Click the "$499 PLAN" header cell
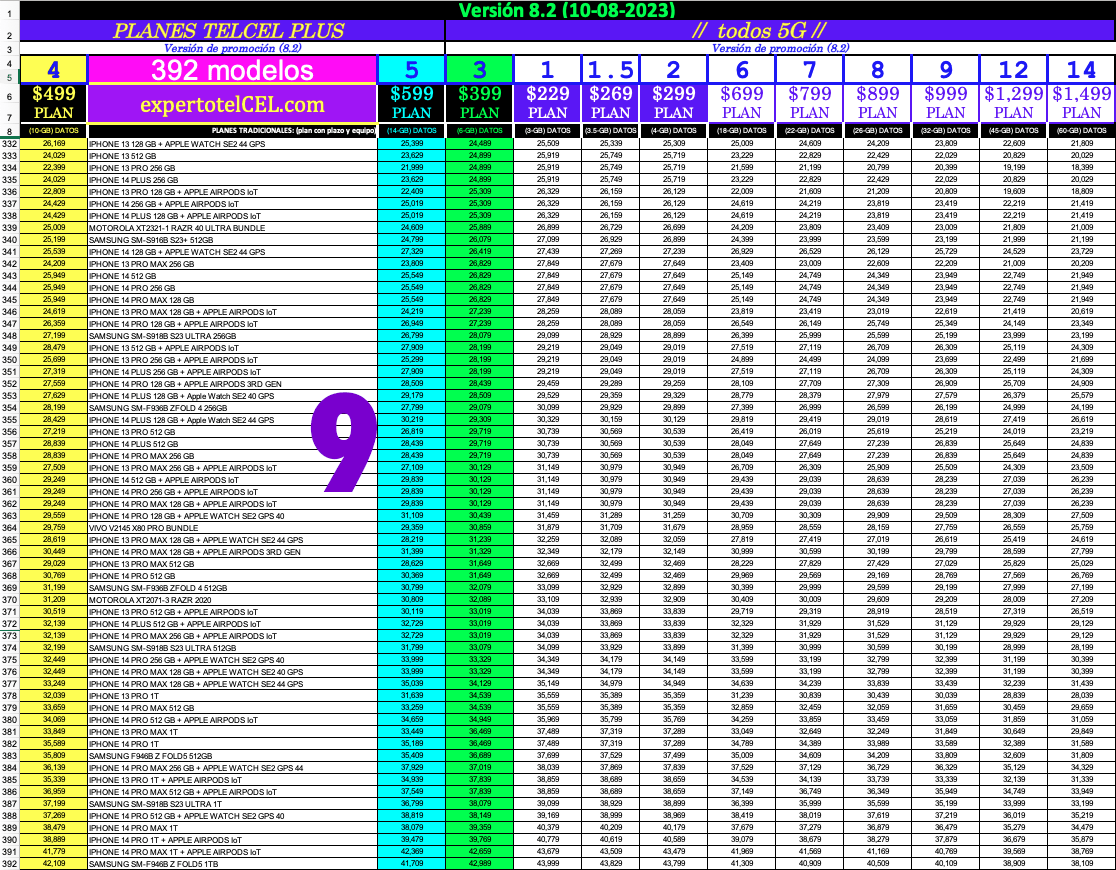Screen dimensions: 1116x870 pos(53,104)
